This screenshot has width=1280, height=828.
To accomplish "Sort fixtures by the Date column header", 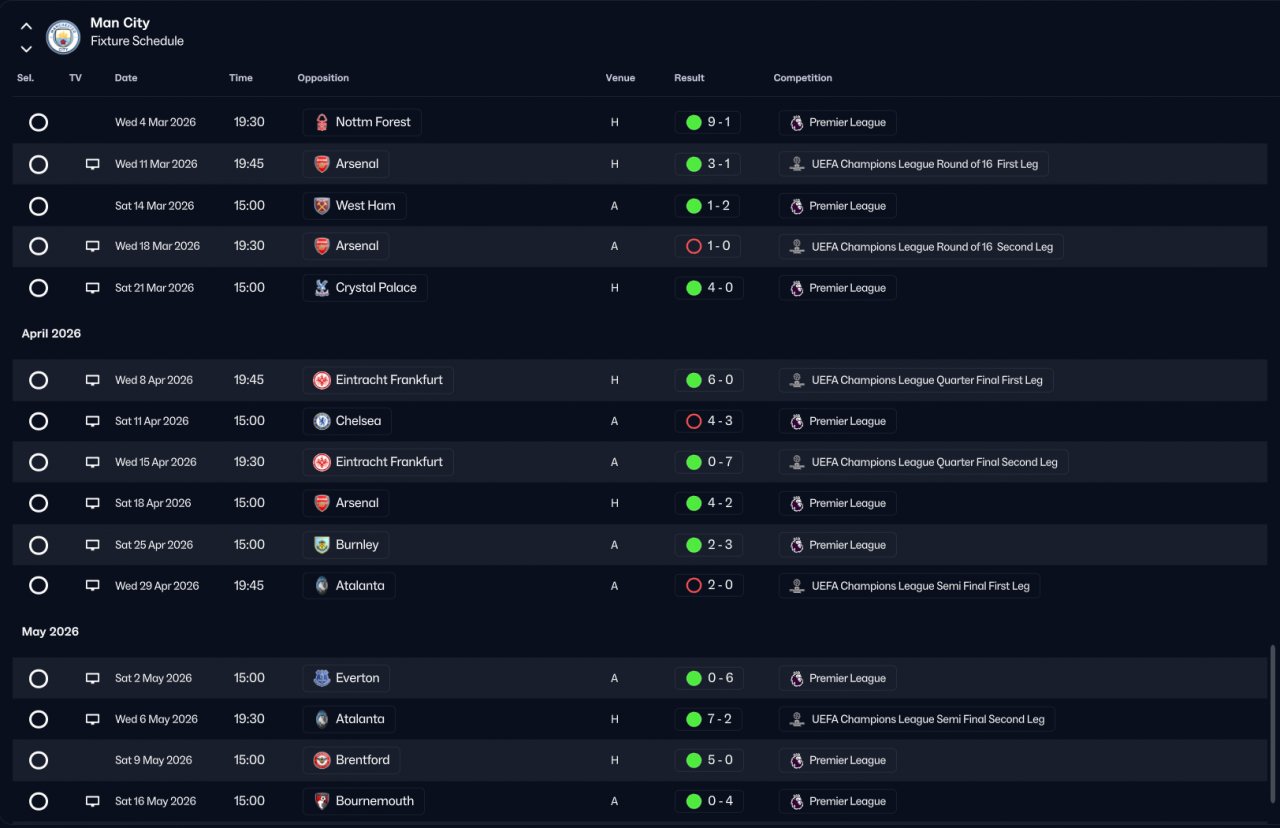I will [126, 78].
